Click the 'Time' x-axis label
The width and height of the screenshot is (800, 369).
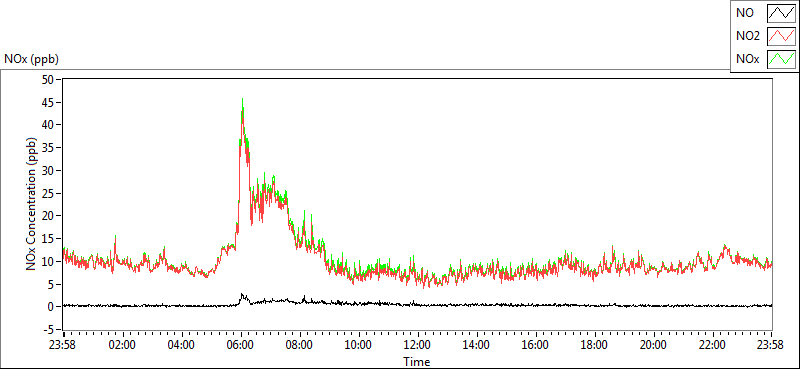[416, 362]
